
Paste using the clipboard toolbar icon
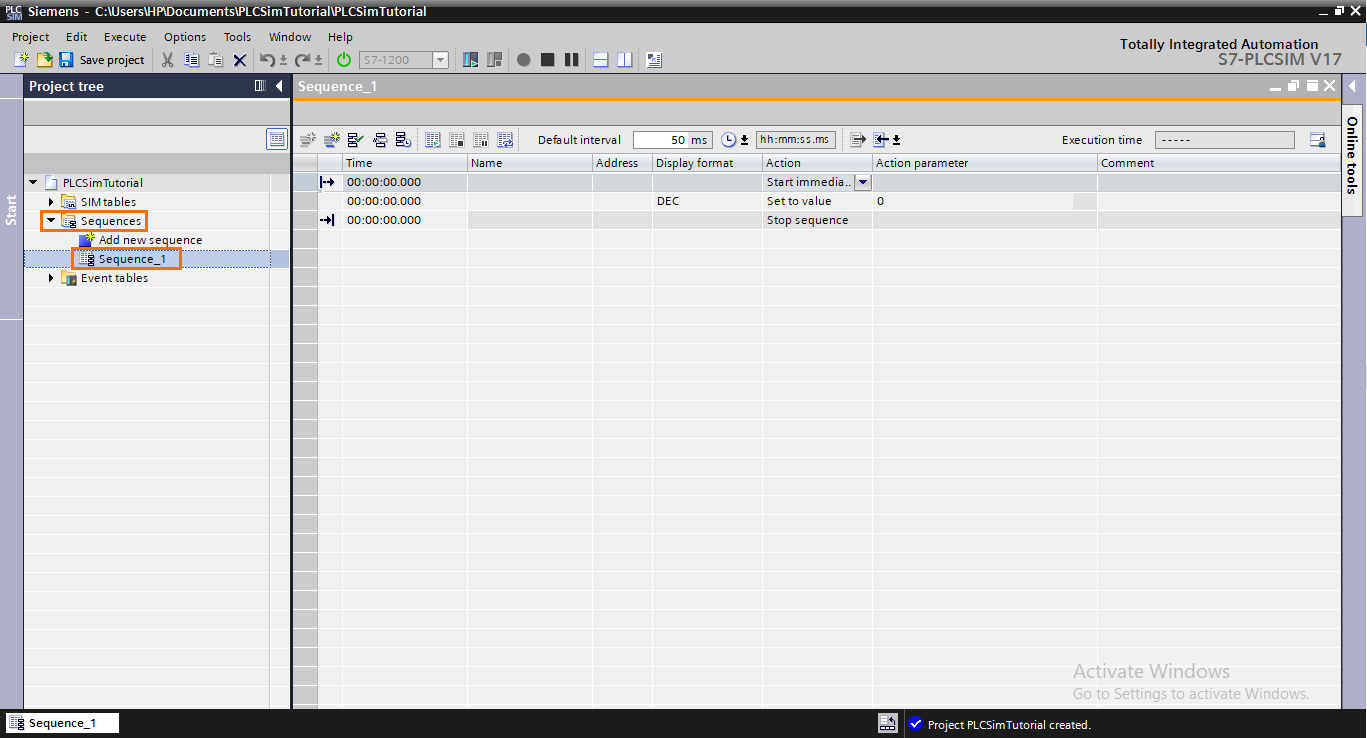[215, 60]
